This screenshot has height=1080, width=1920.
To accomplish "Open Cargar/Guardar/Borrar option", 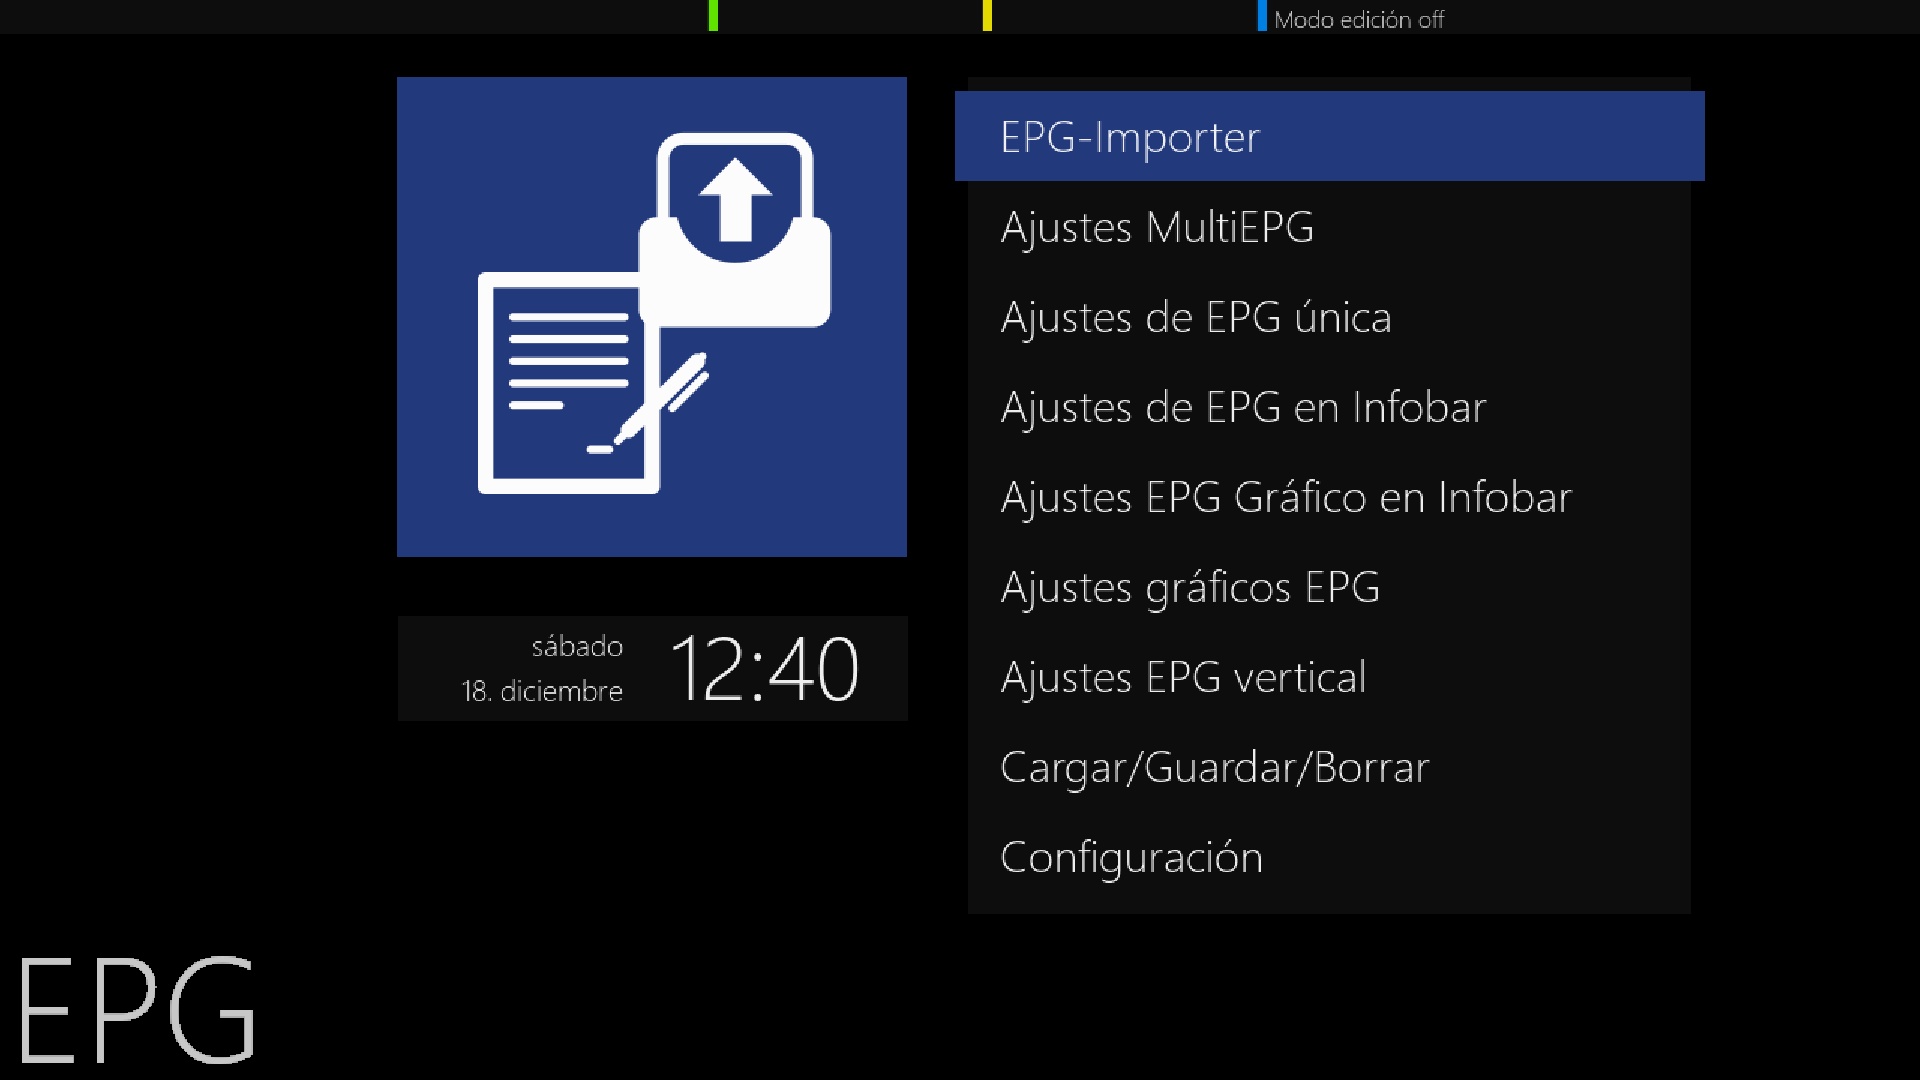I will [1329, 767].
